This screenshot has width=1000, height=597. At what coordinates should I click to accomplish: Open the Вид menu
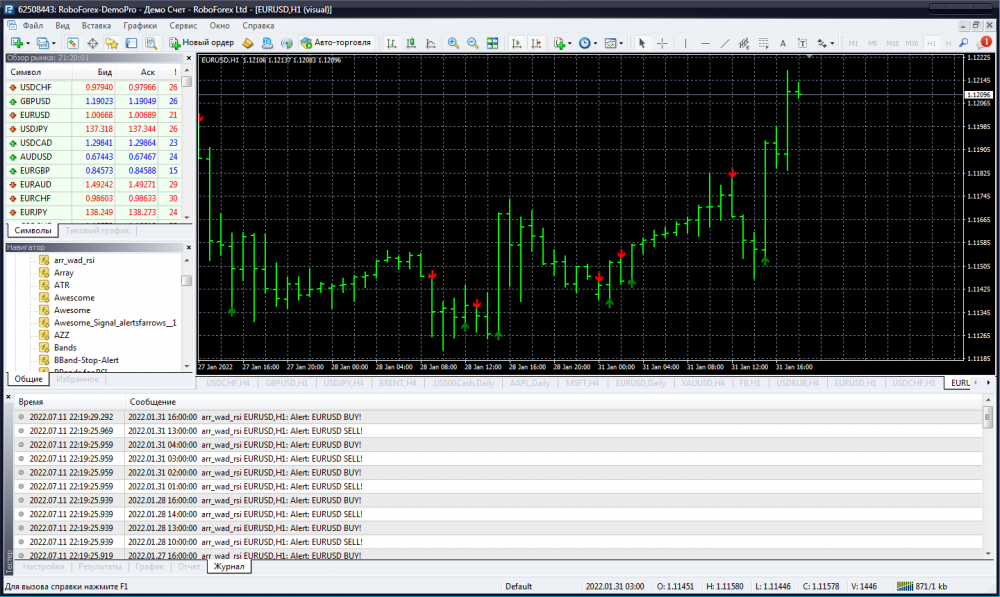pyautogui.click(x=62, y=26)
